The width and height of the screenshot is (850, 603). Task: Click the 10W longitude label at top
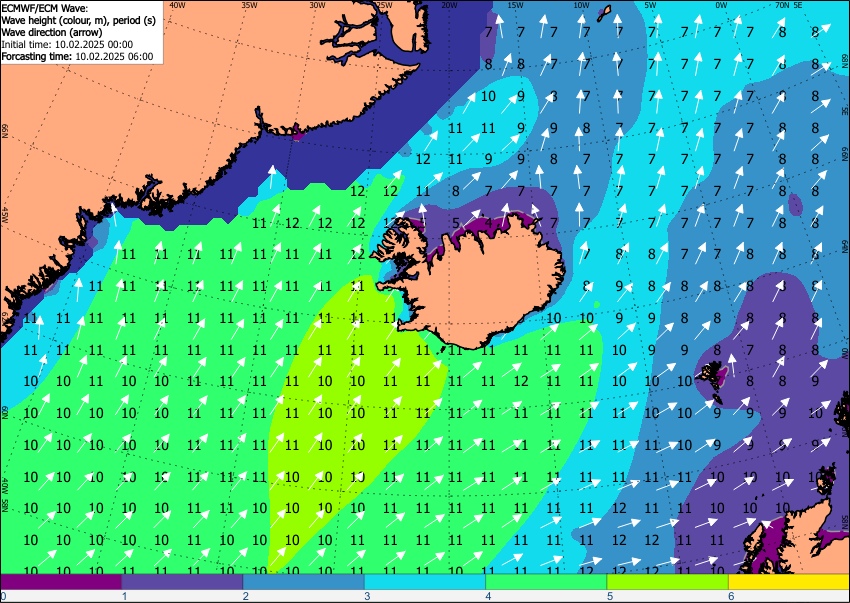(x=581, y=5)
